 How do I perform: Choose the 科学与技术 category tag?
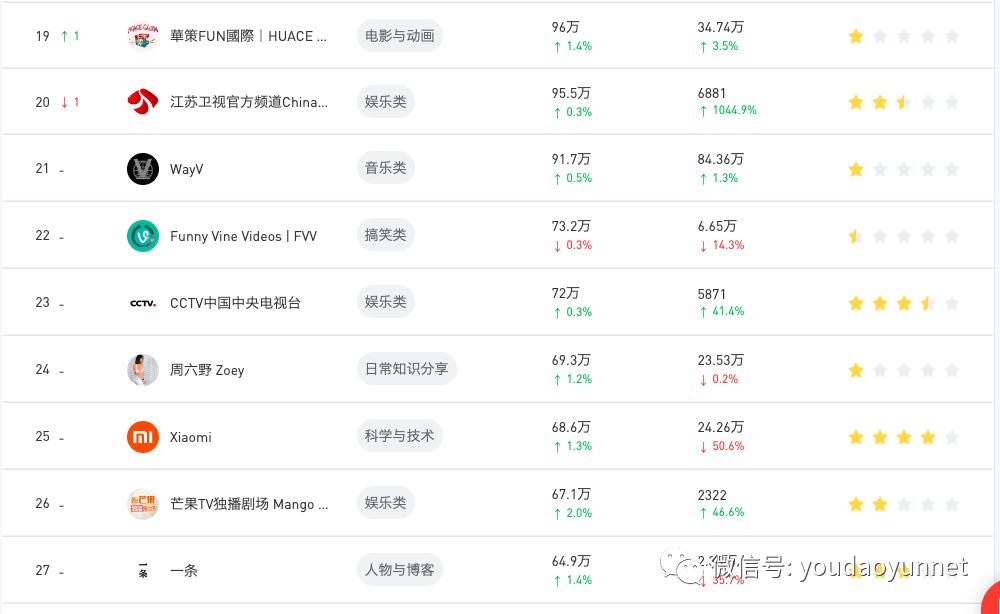point(399,436)
